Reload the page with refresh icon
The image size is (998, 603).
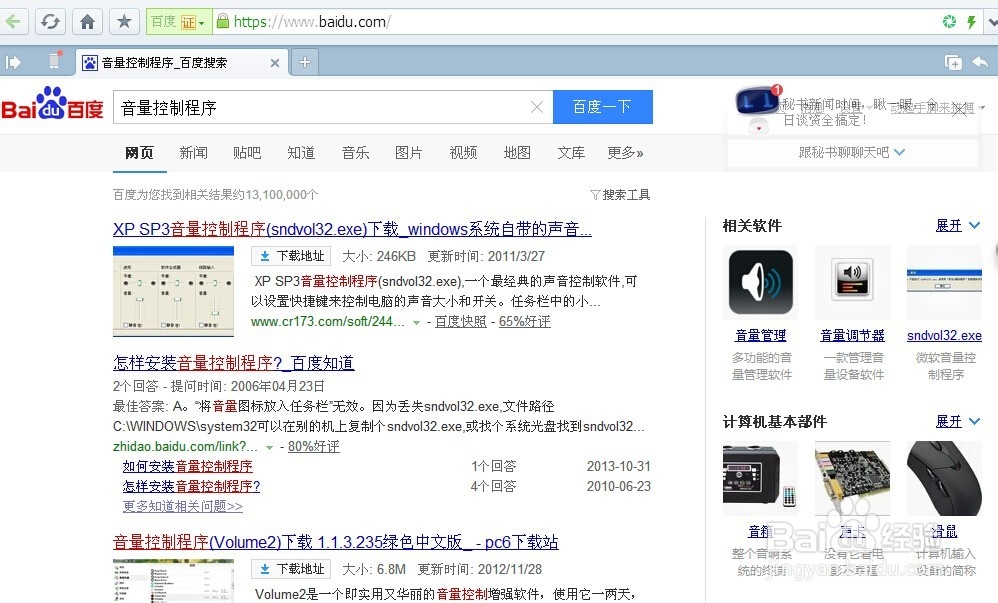coord(50,22)
